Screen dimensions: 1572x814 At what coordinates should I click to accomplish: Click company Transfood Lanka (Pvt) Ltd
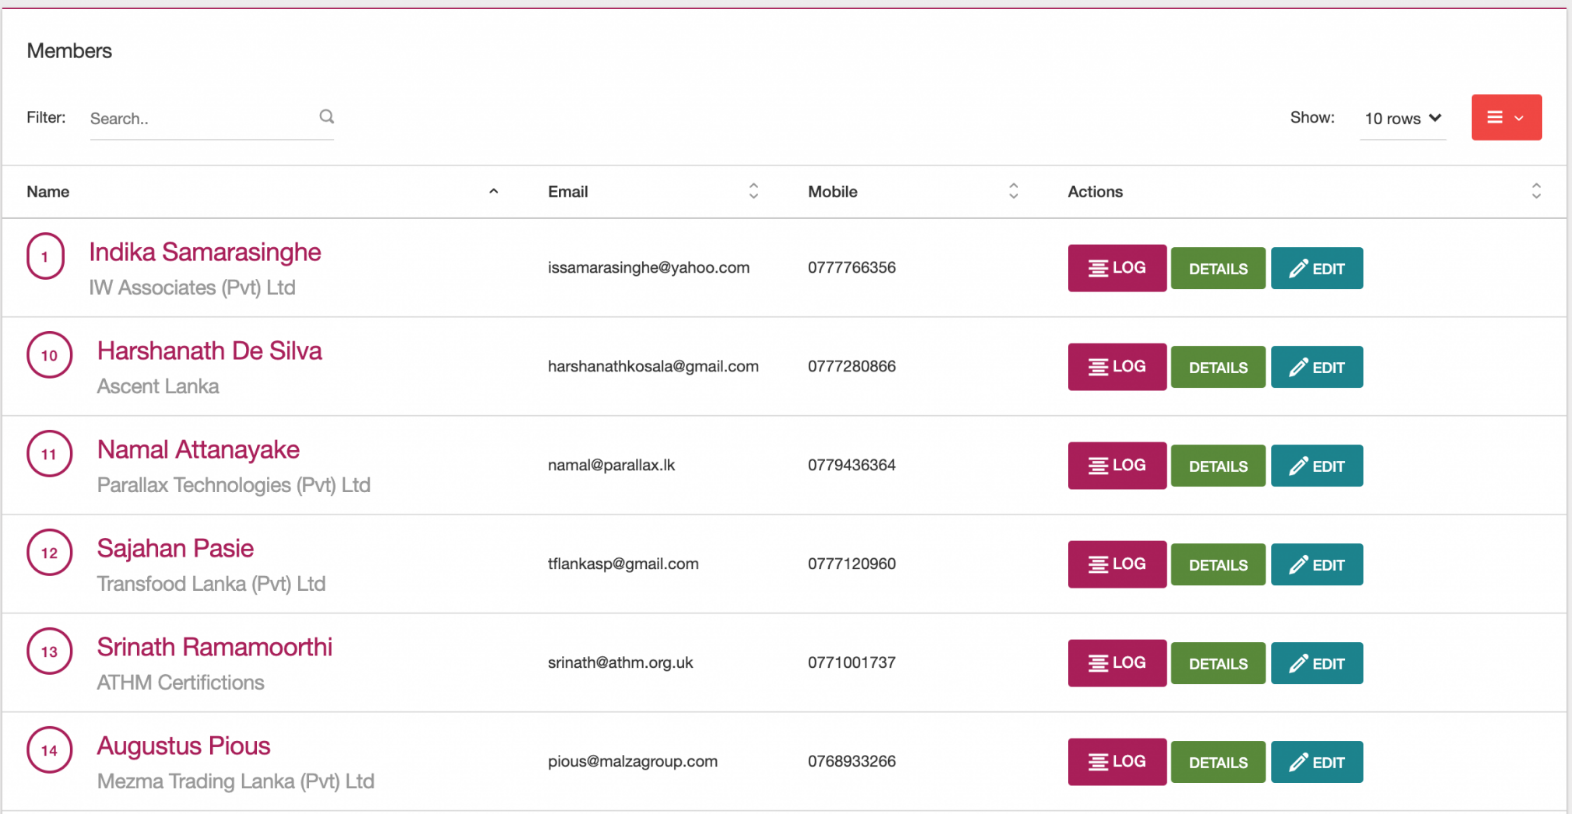[x=211, y=584]
